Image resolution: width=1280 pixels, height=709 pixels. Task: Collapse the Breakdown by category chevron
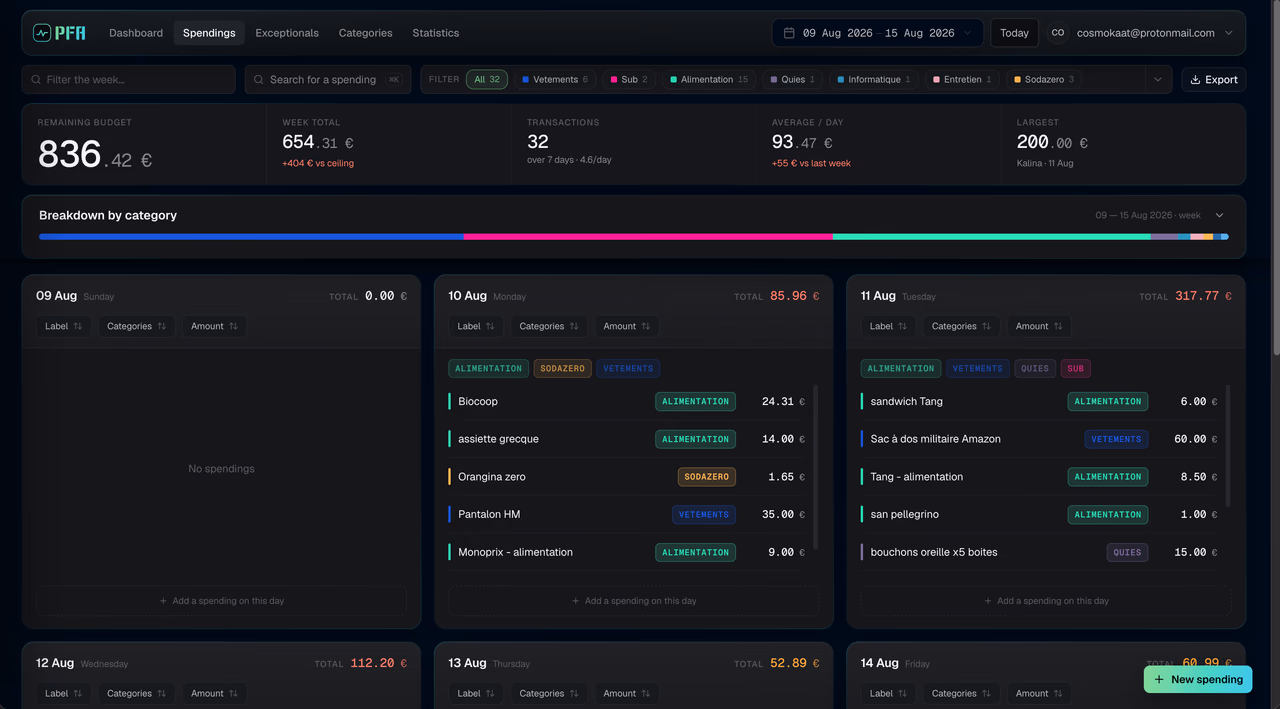pyautogui.click(x=1220, y=215)
